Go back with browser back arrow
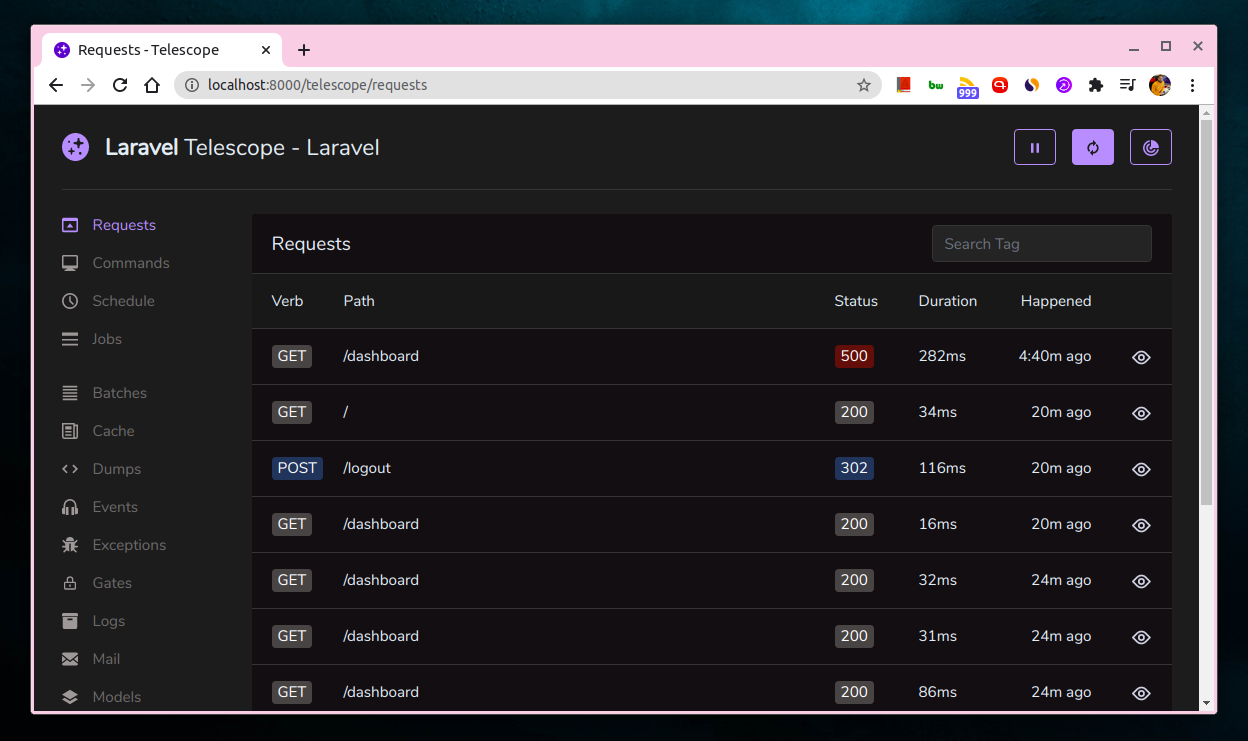Viewport: 1248px width, 741px height. pos(56,85)
